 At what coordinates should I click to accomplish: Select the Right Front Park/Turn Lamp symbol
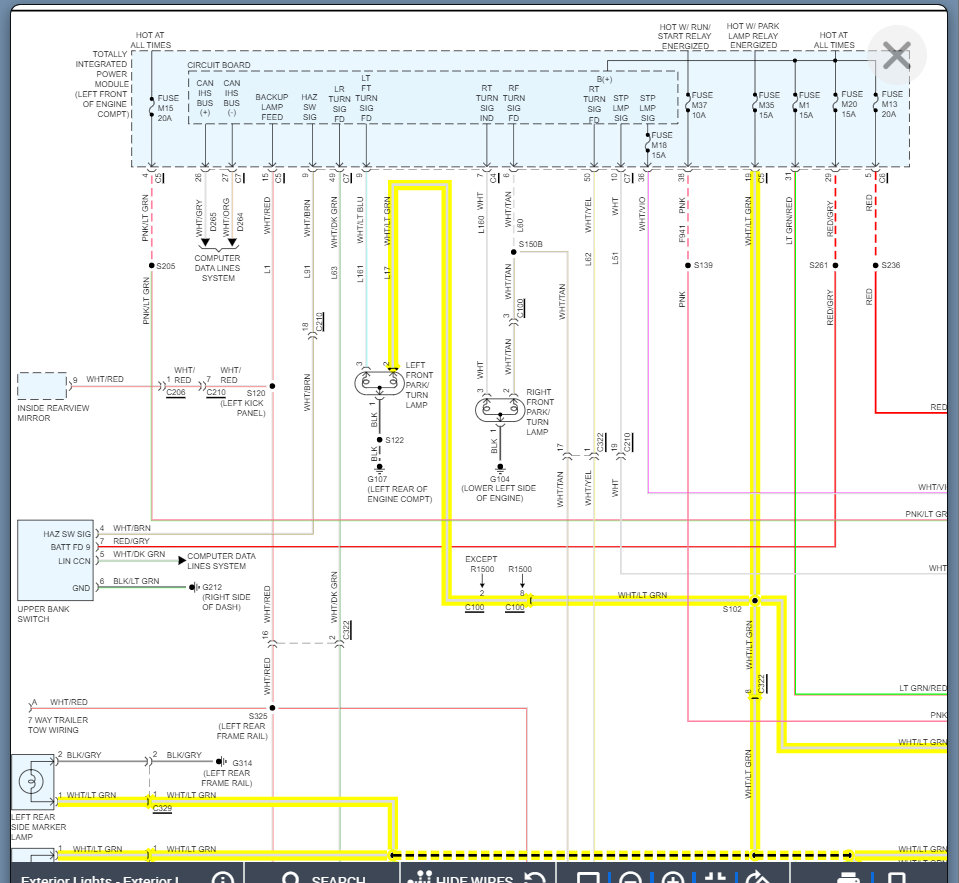coord(500,410)
